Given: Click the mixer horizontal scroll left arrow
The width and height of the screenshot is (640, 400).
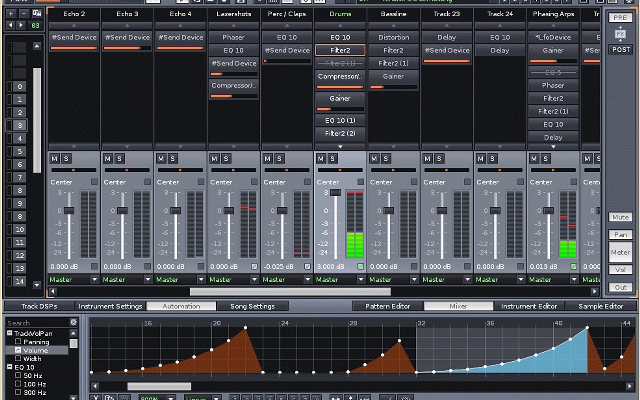Looking at the screenshot, I should tap(53, 291).
